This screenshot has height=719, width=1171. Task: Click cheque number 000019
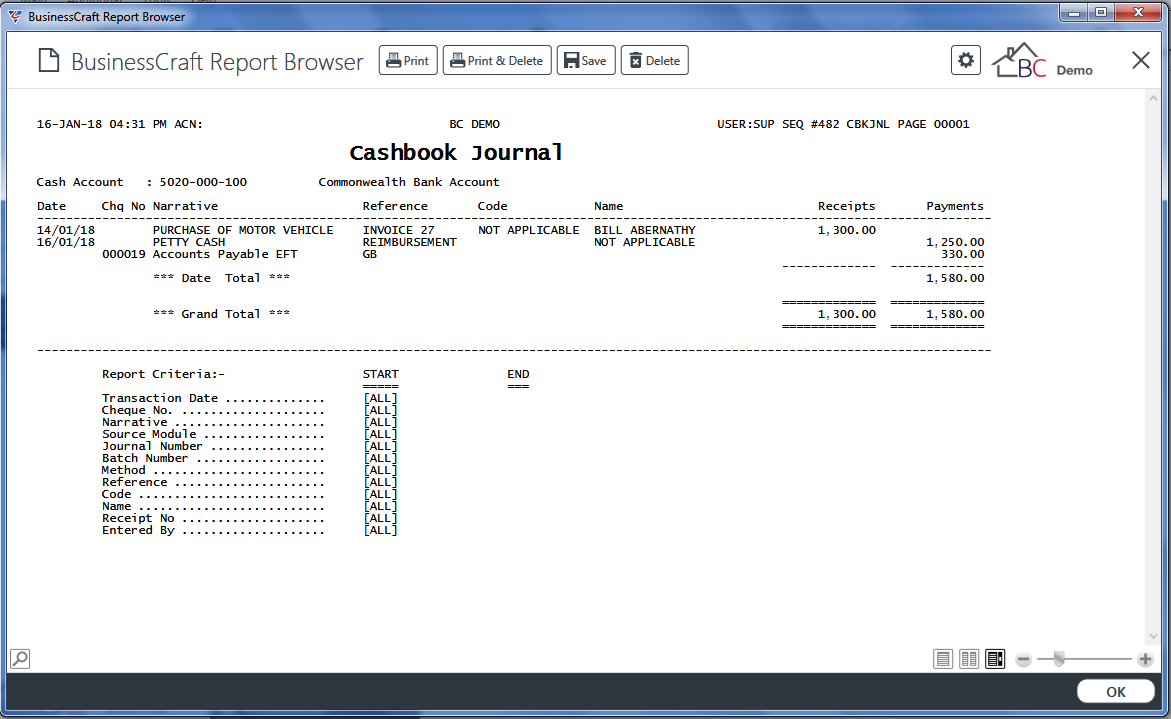(x=123, y=254)
